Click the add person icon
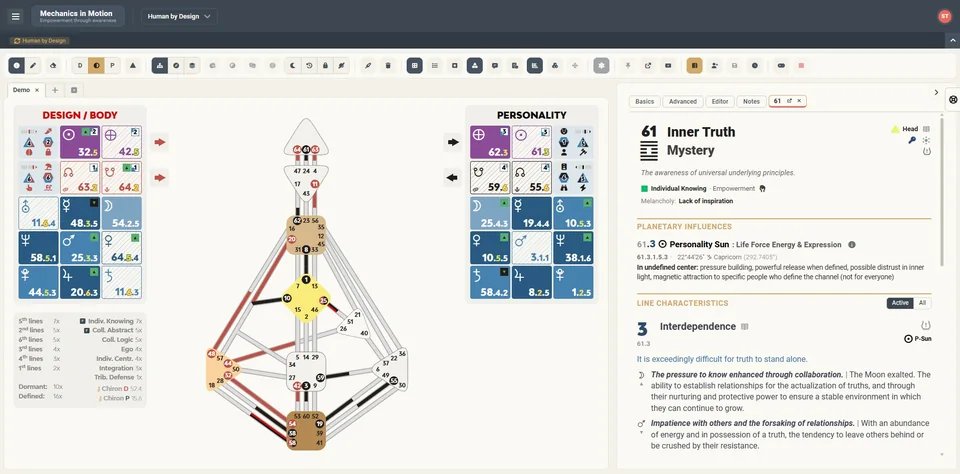 [714, 66]
